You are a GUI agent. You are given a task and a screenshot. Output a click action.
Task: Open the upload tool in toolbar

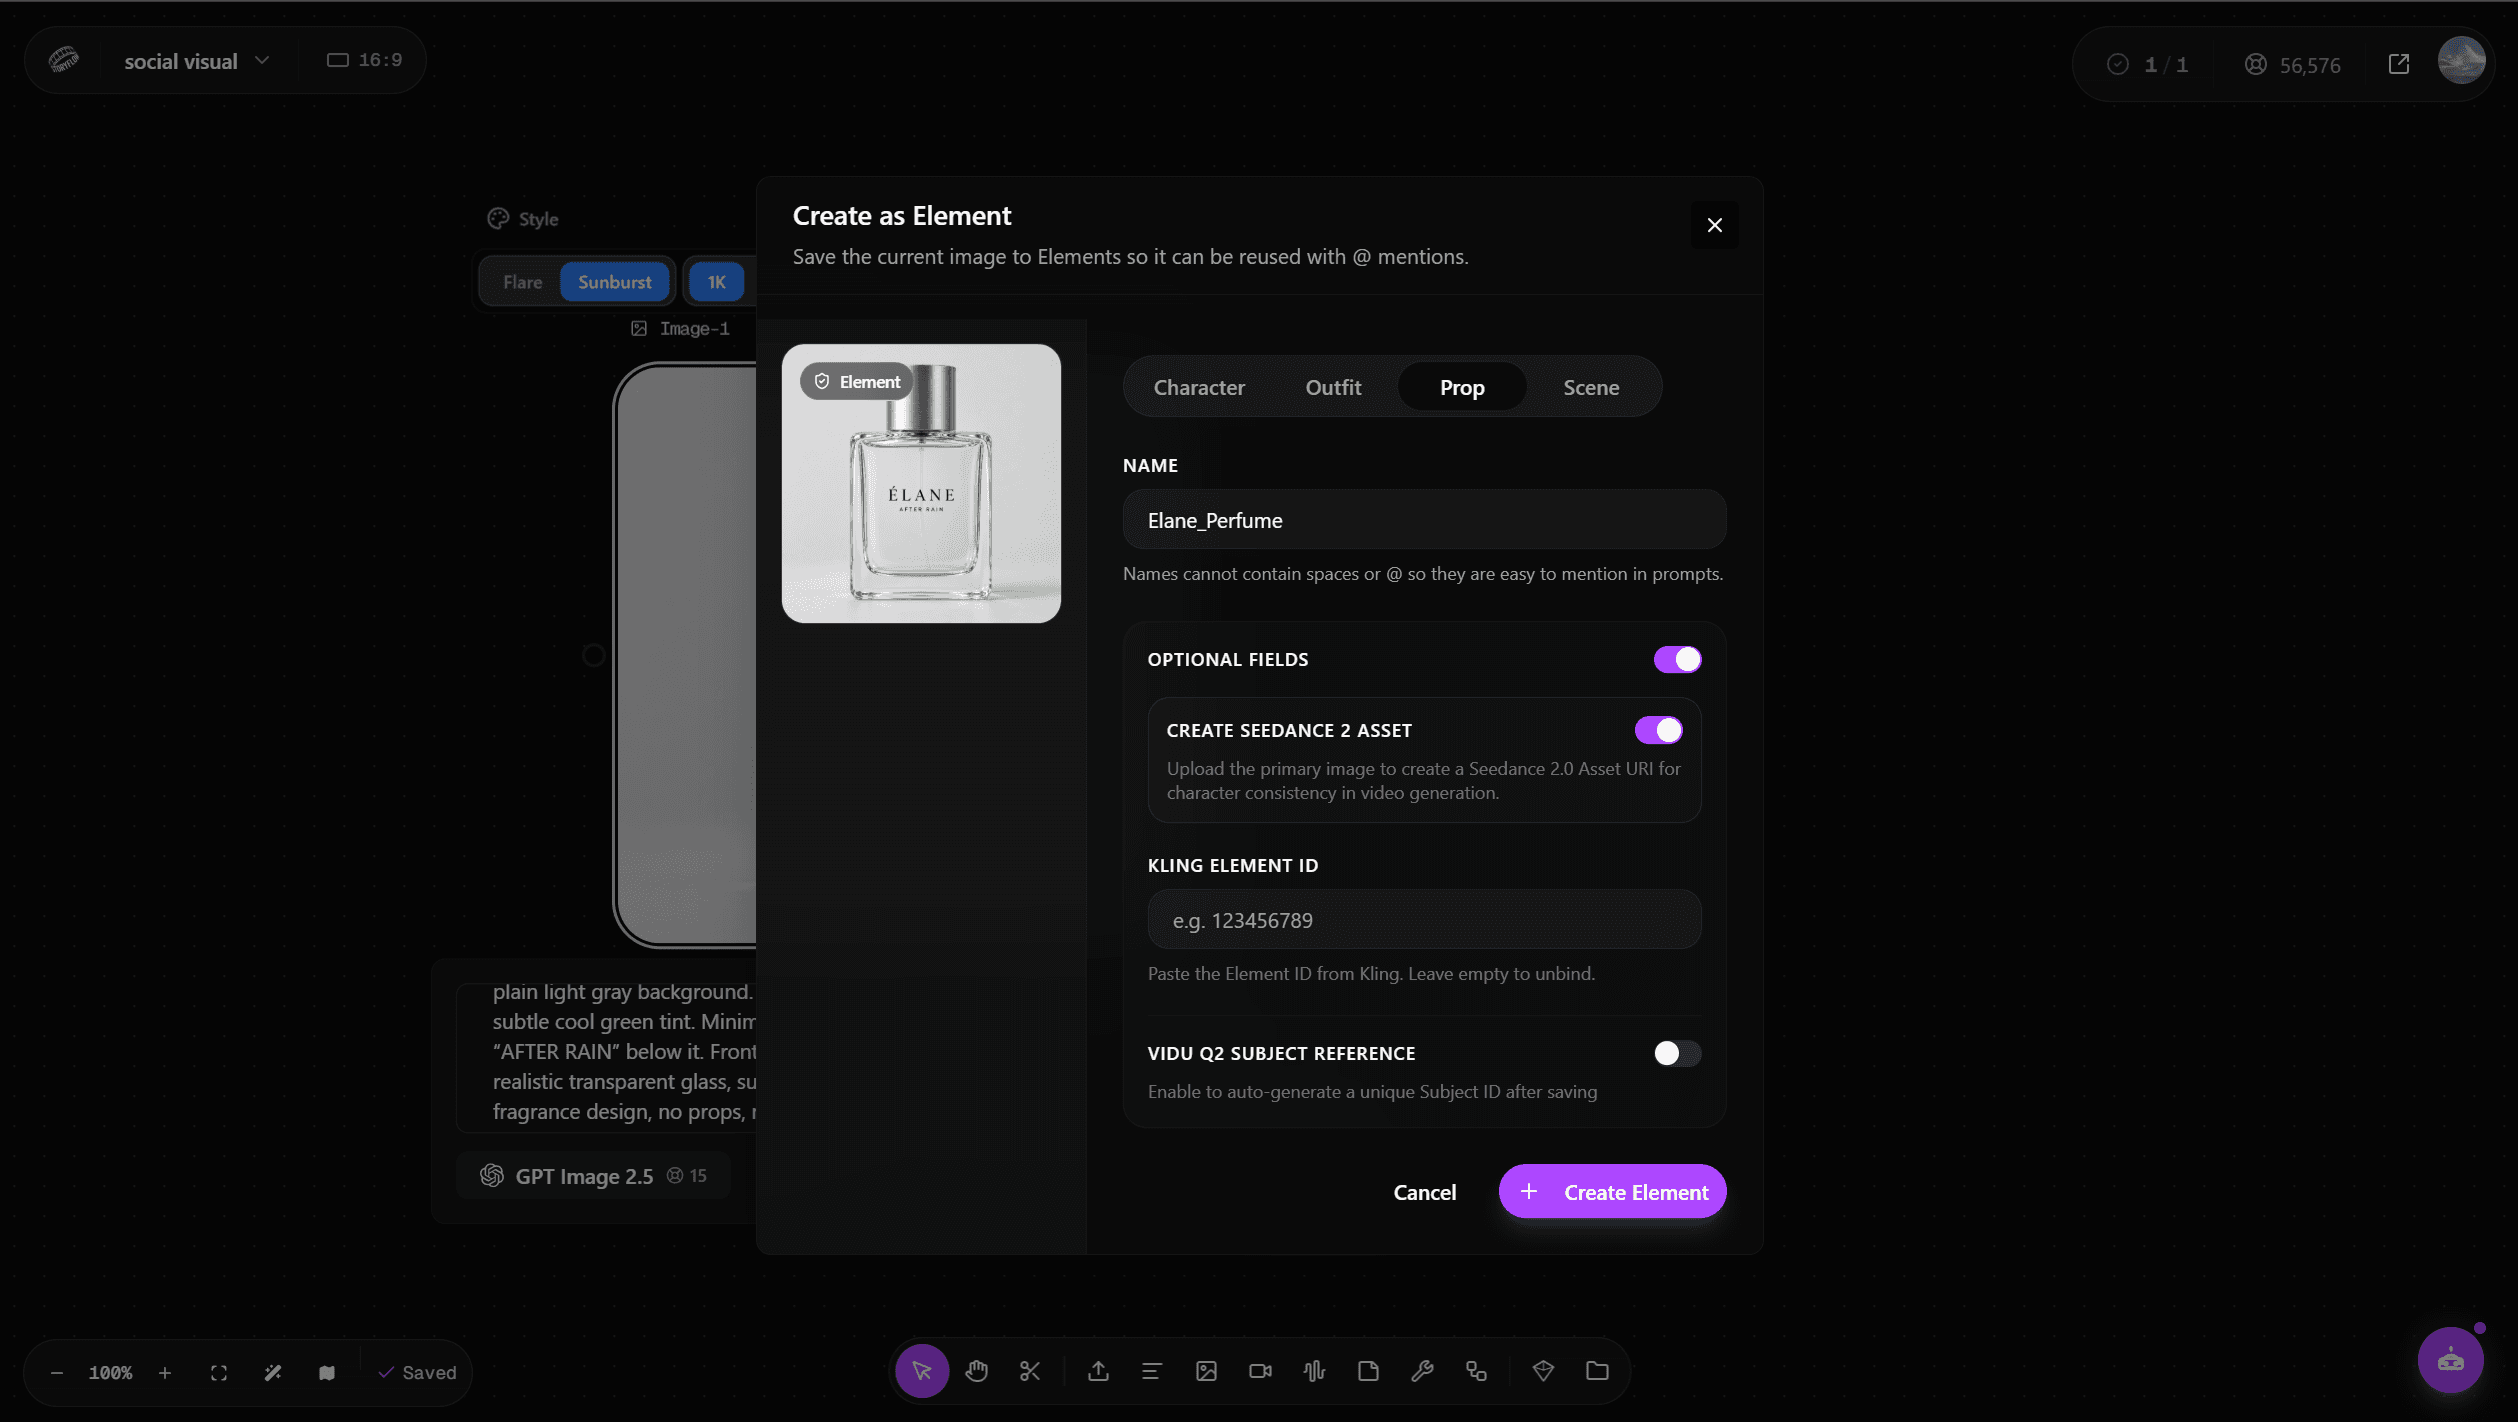1098,1371
